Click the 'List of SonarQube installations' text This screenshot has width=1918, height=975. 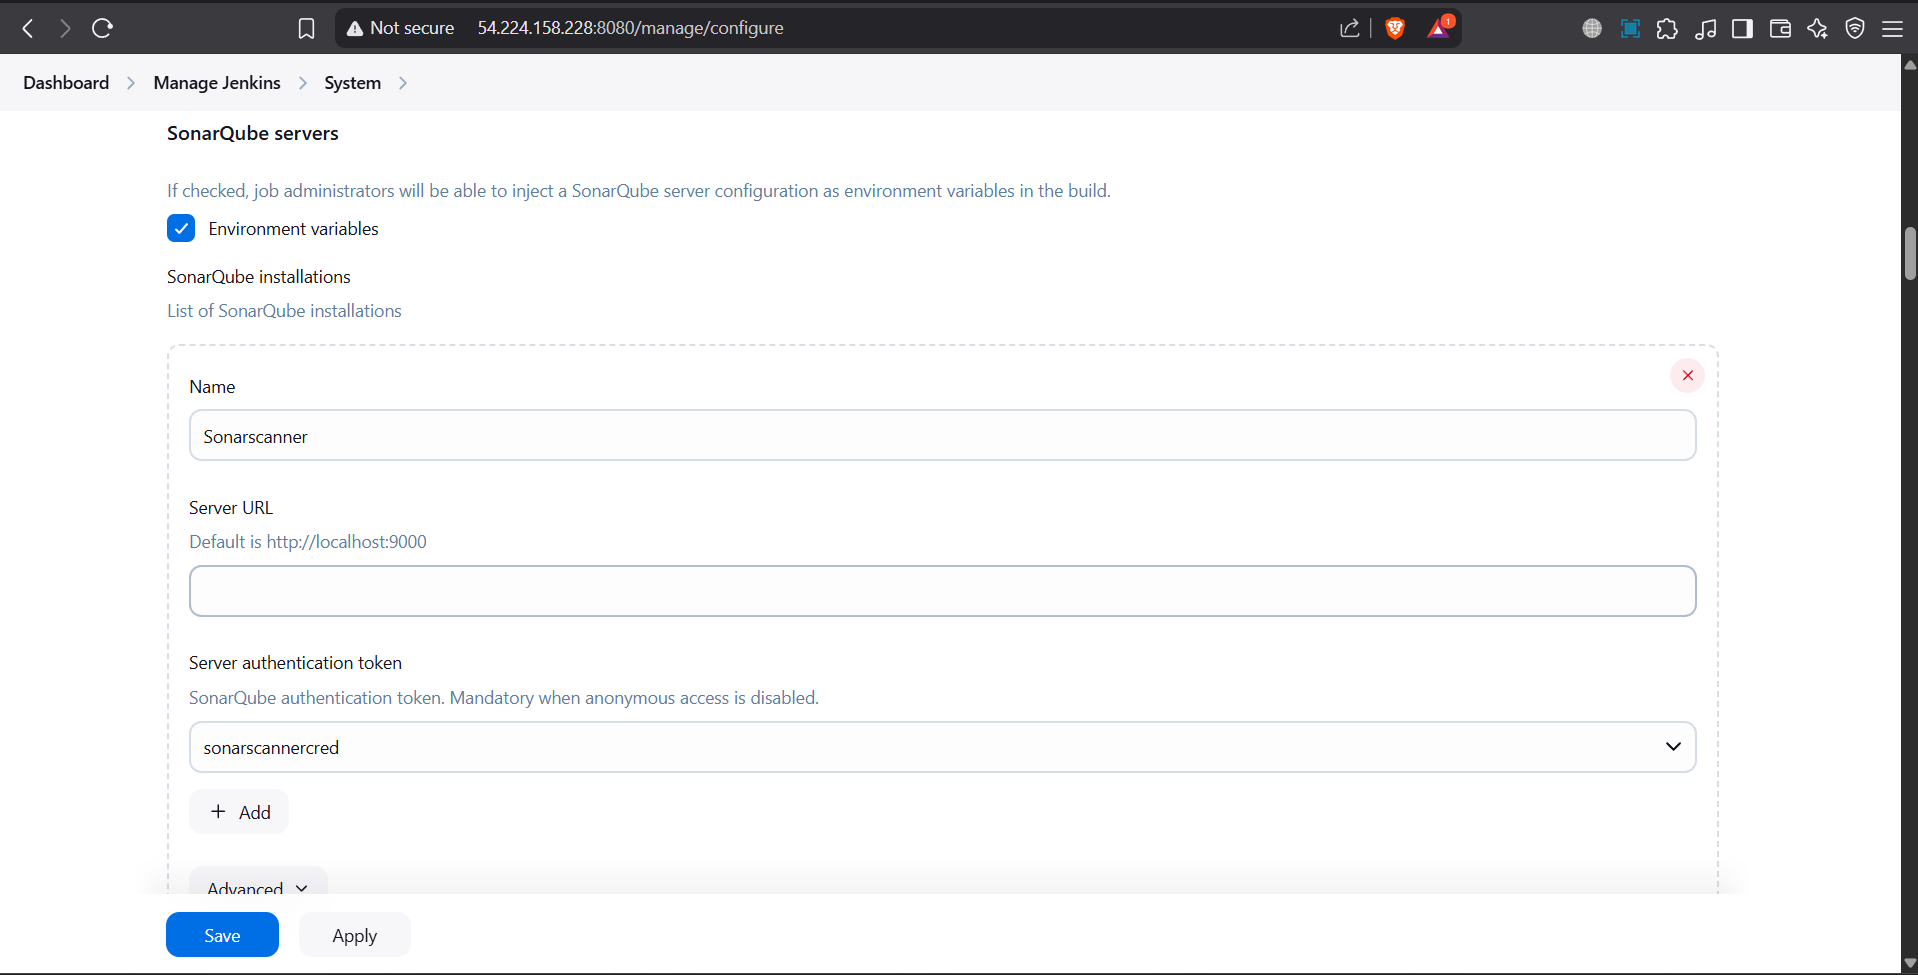tap(284, 311)
